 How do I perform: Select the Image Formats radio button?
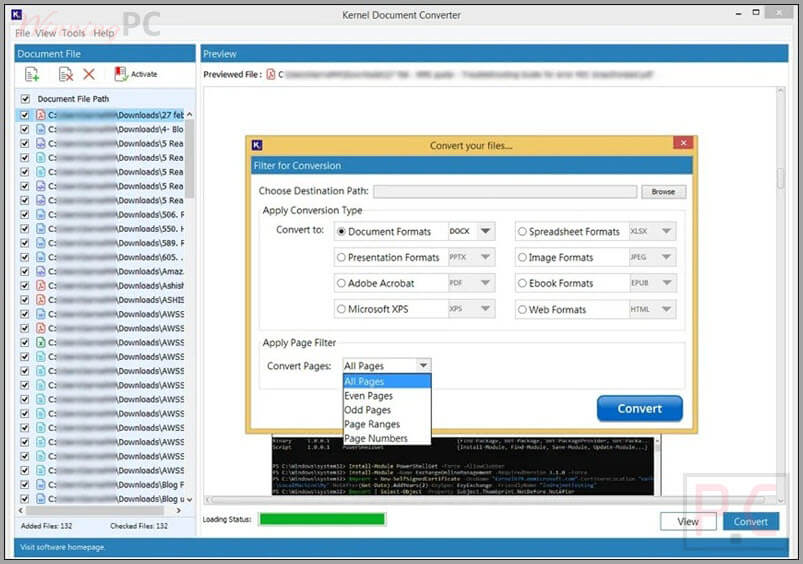pos(522,257)
